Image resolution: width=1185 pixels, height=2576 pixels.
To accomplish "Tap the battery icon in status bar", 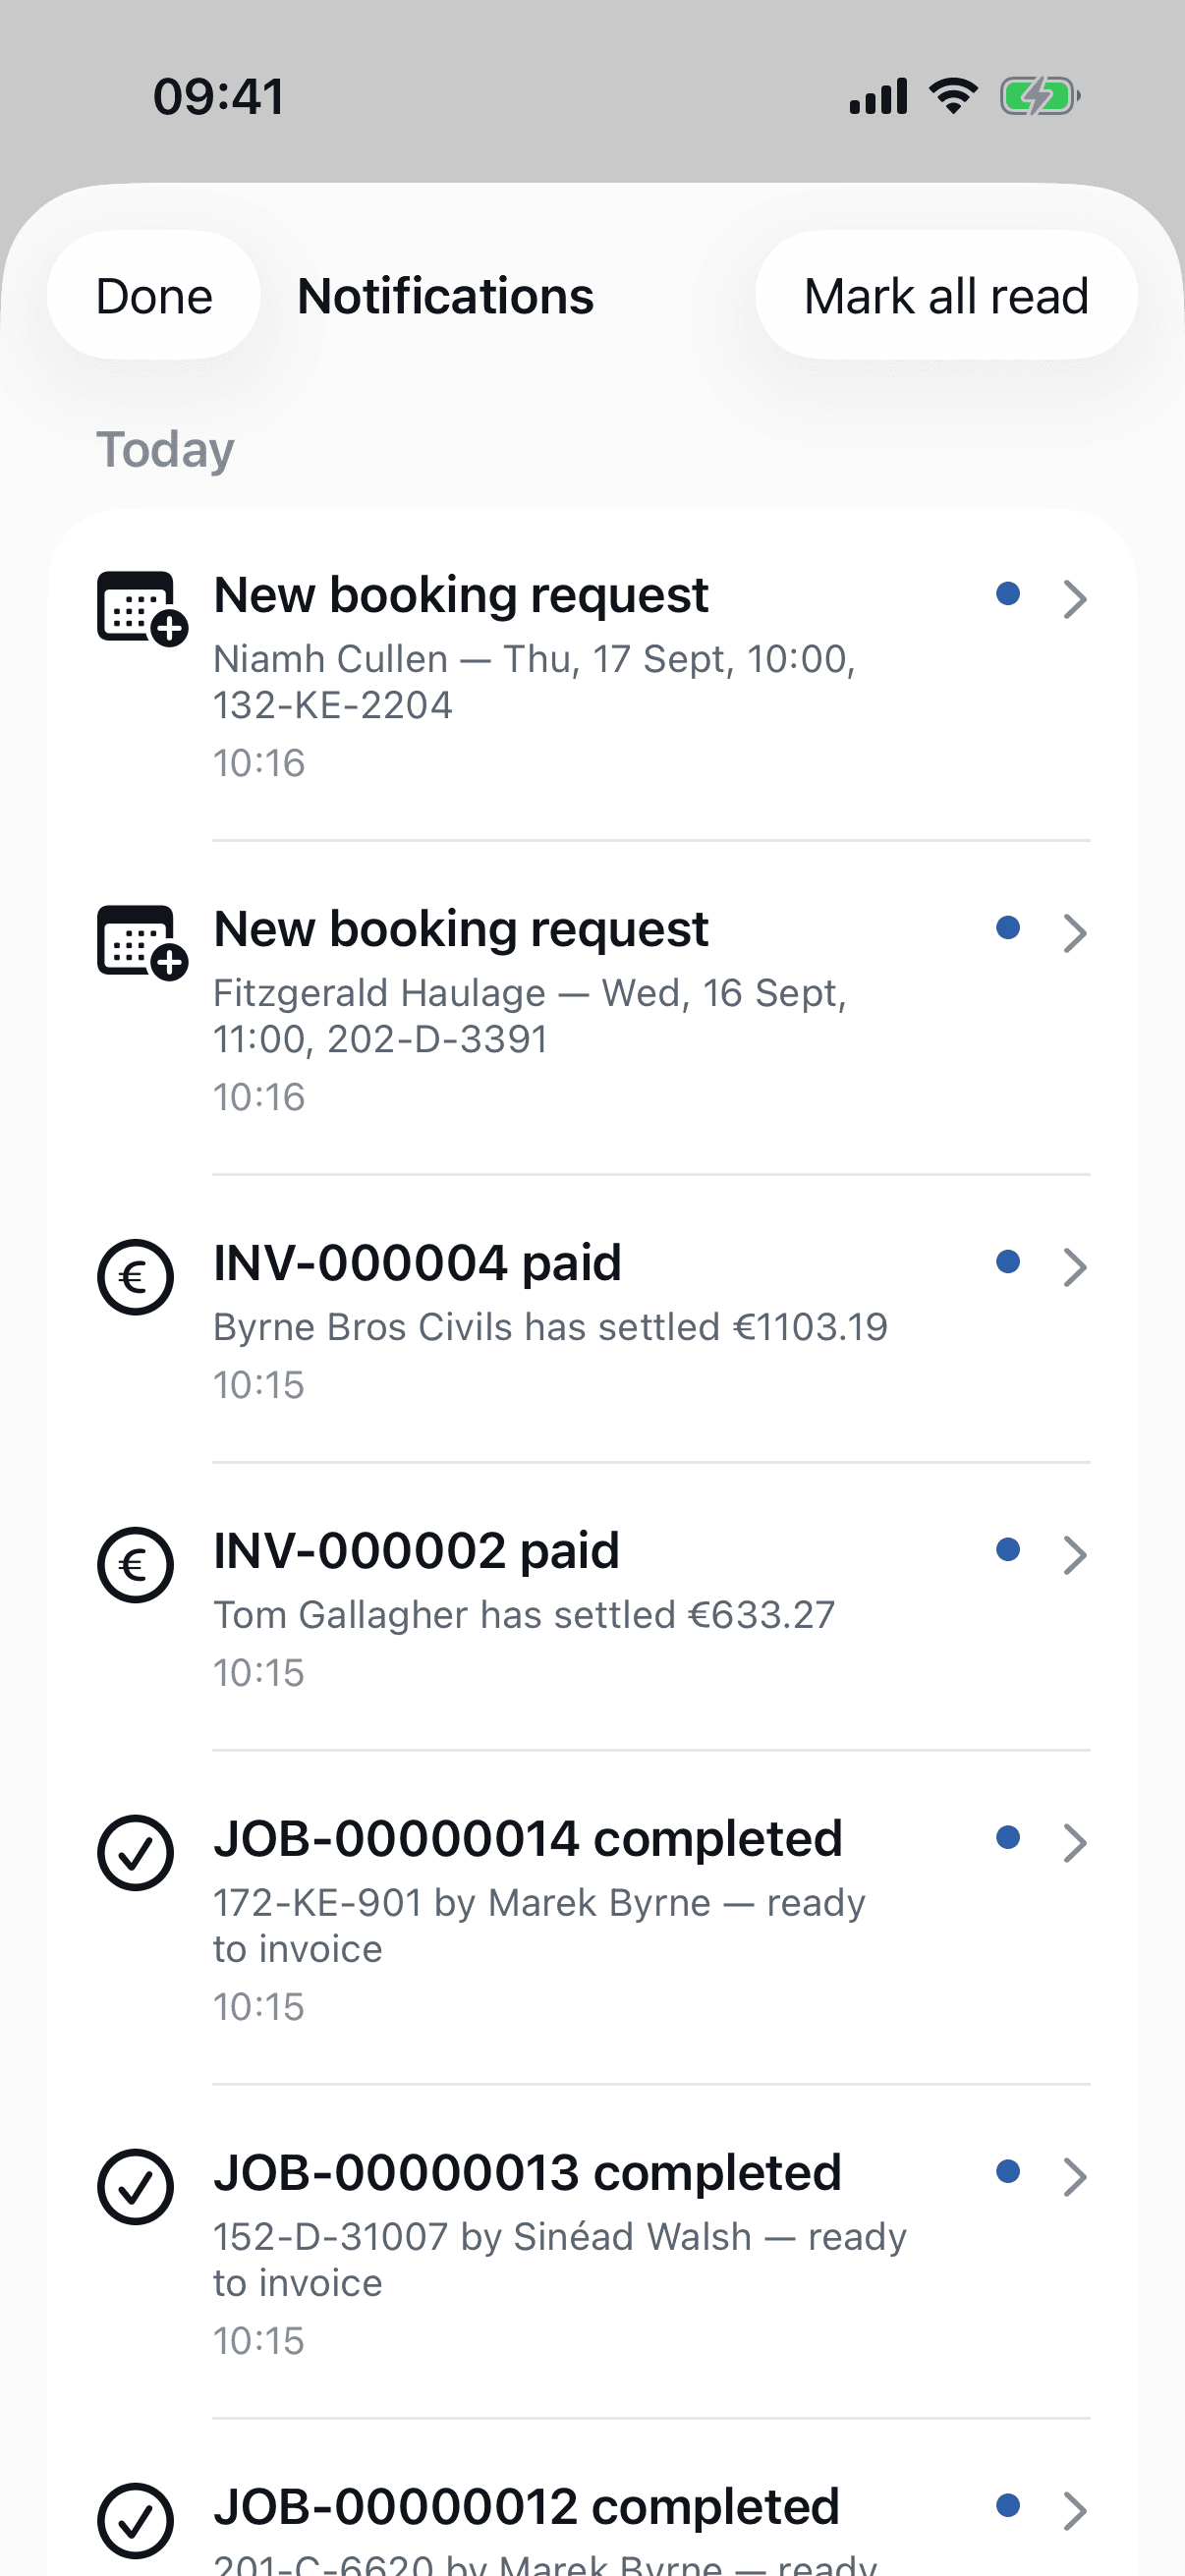I will click(x=1040, y=97).
